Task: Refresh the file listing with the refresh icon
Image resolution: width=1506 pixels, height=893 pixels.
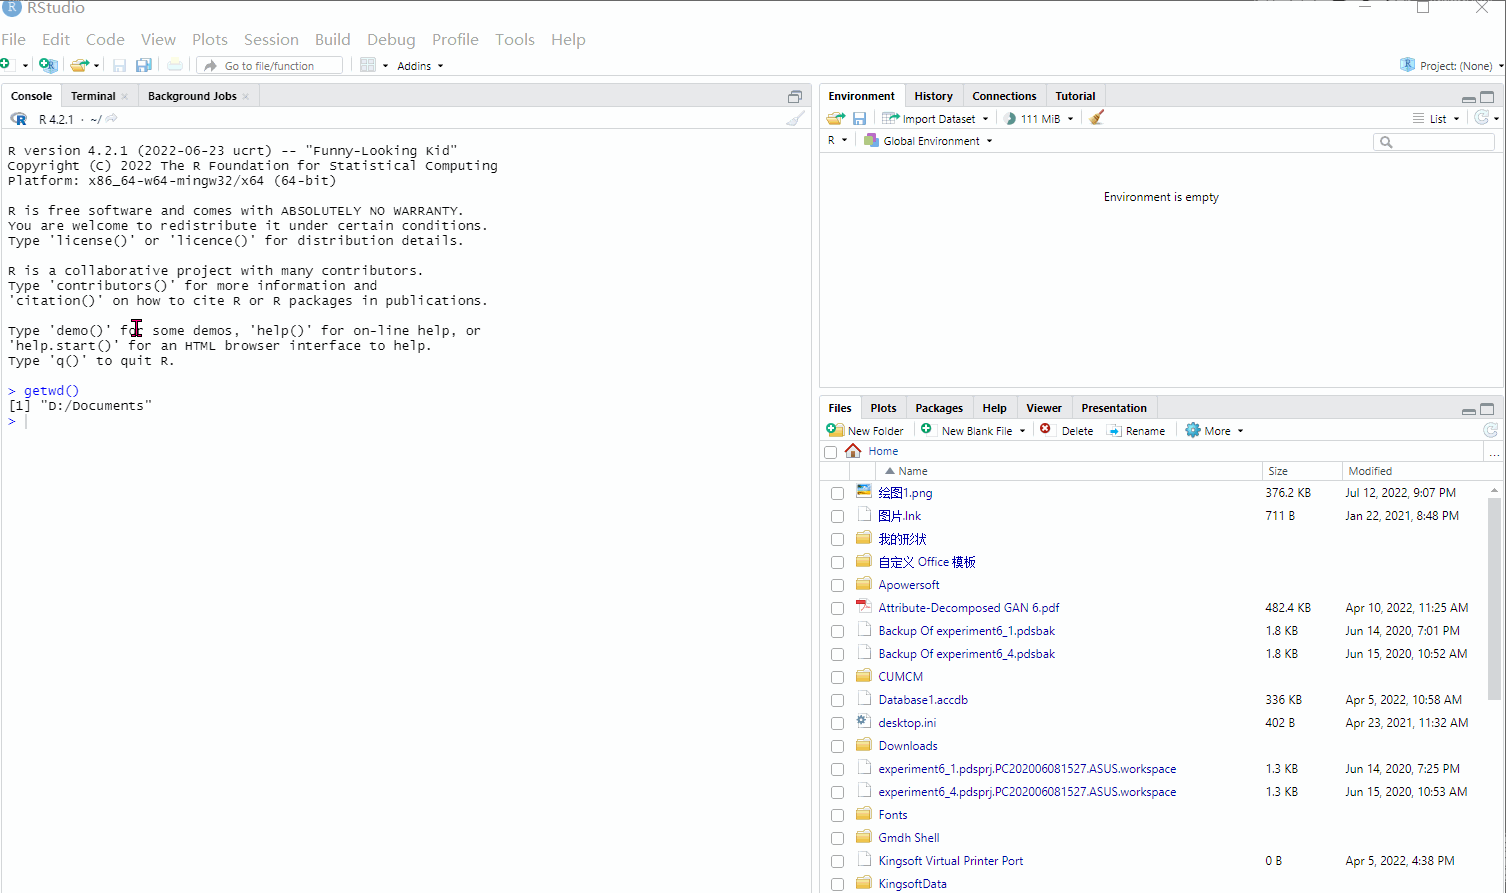Action: pyautogui.click(x=1491, y=430)
